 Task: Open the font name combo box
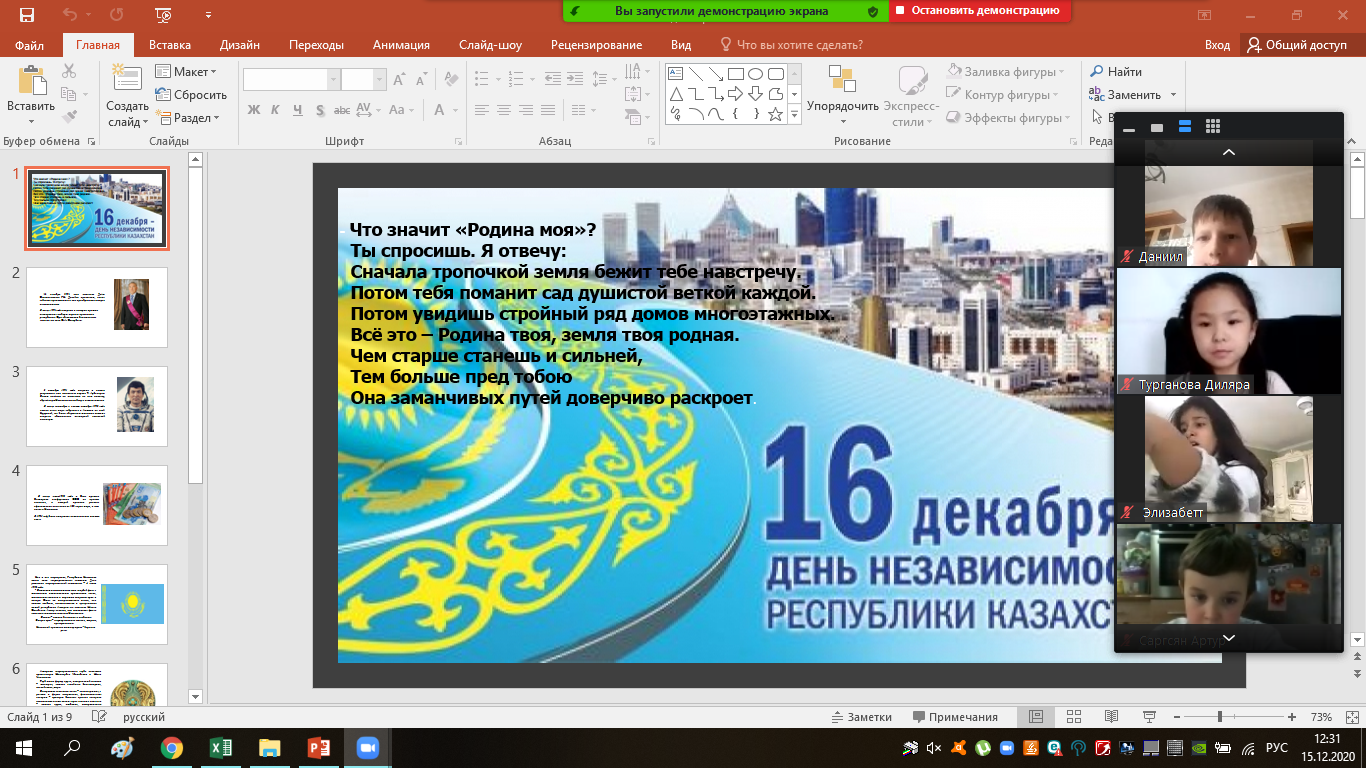pyautogui.click(x=291, y=80)
